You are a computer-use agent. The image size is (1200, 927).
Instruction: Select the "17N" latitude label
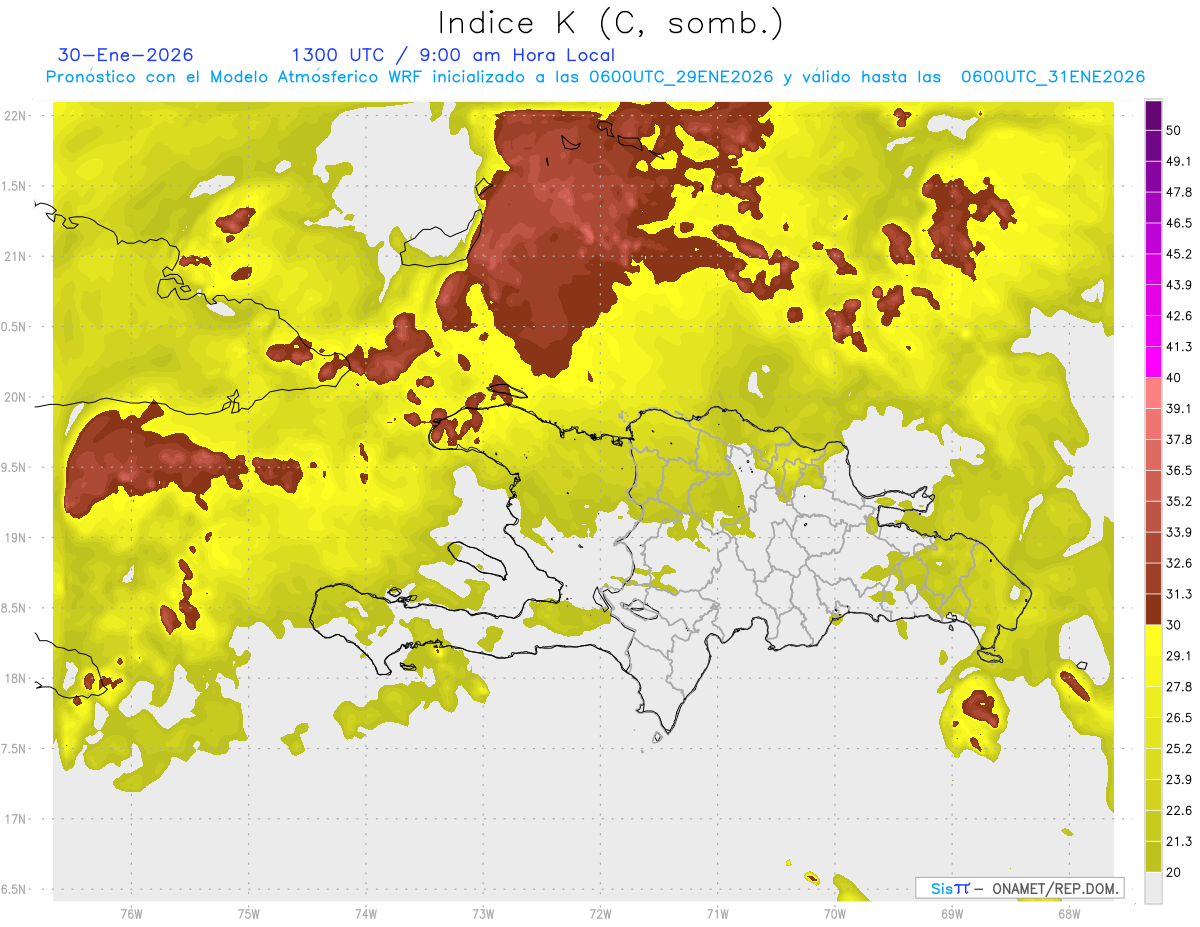pyautogui.click(x=16, y=819)
